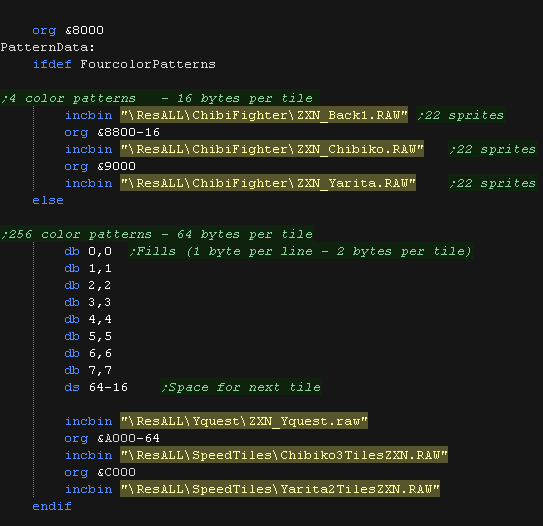Click the org &8800-16 line

[112, 132]
